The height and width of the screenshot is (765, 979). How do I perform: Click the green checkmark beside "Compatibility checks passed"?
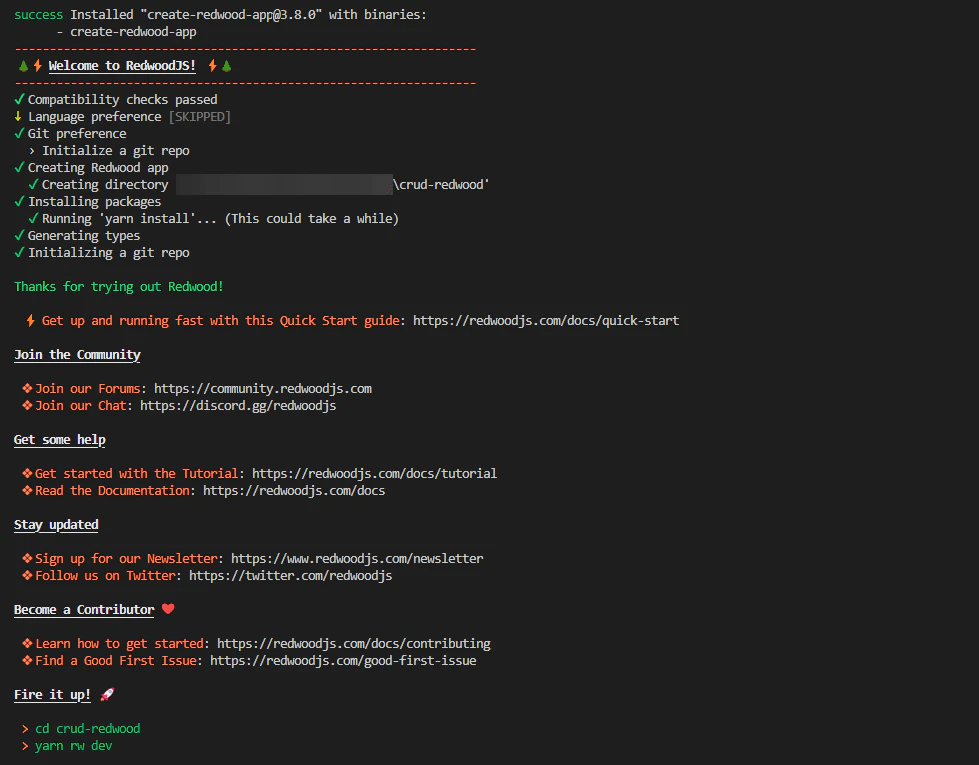pos(18,99)
